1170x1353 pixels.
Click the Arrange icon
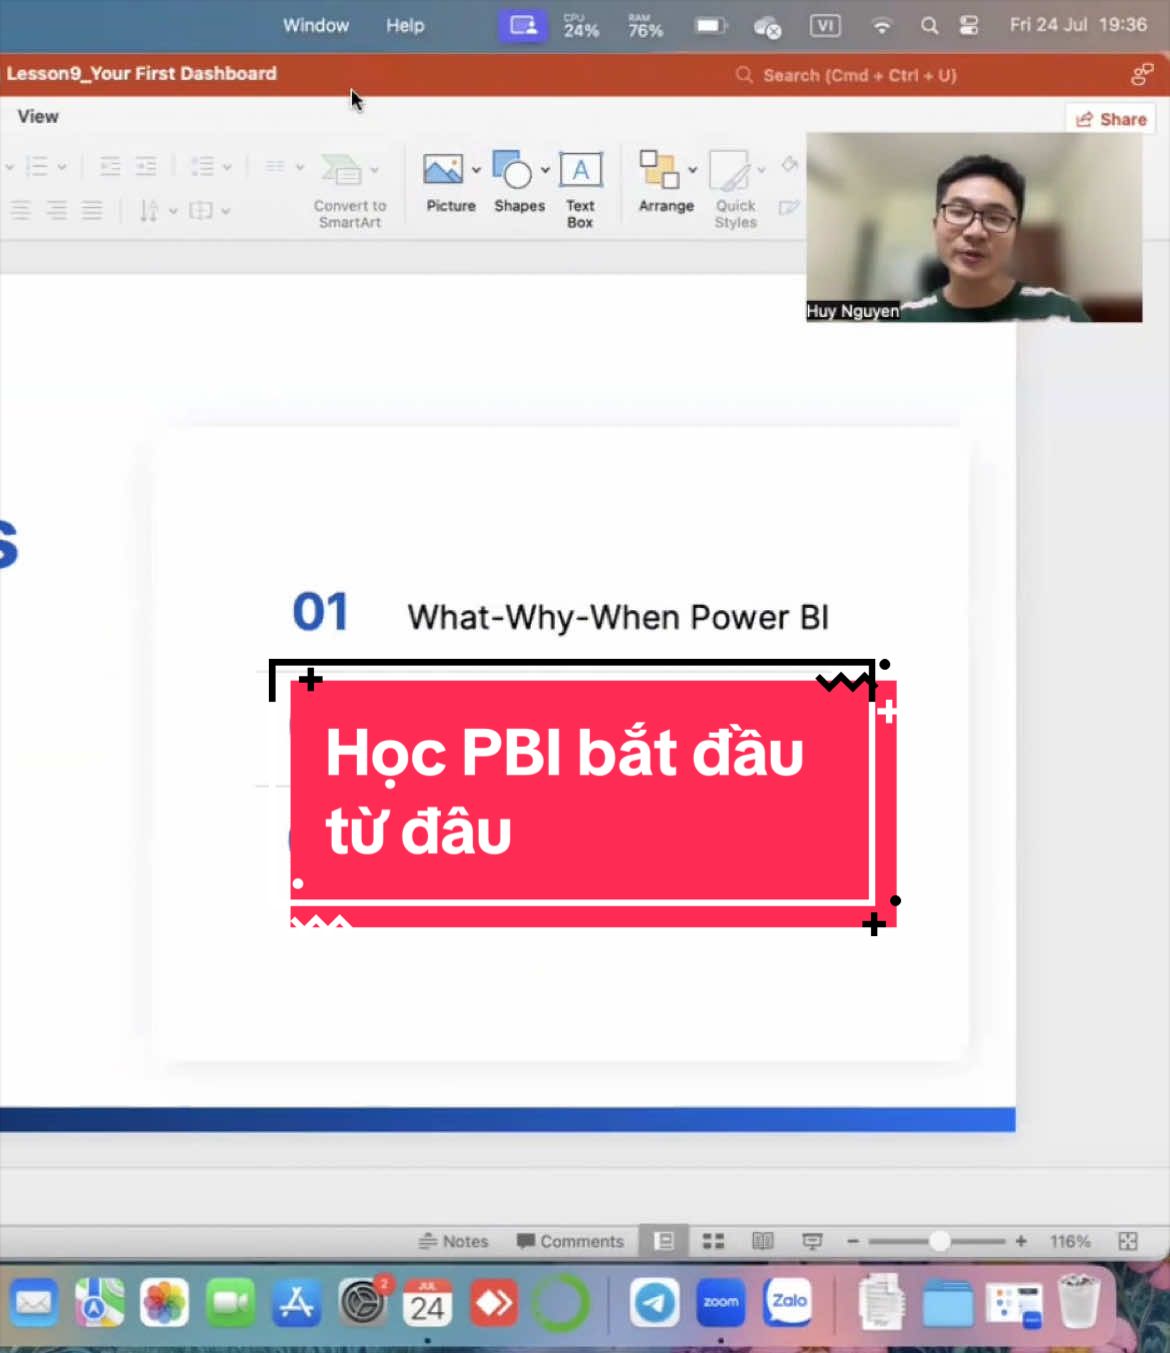tap(659, 169)
